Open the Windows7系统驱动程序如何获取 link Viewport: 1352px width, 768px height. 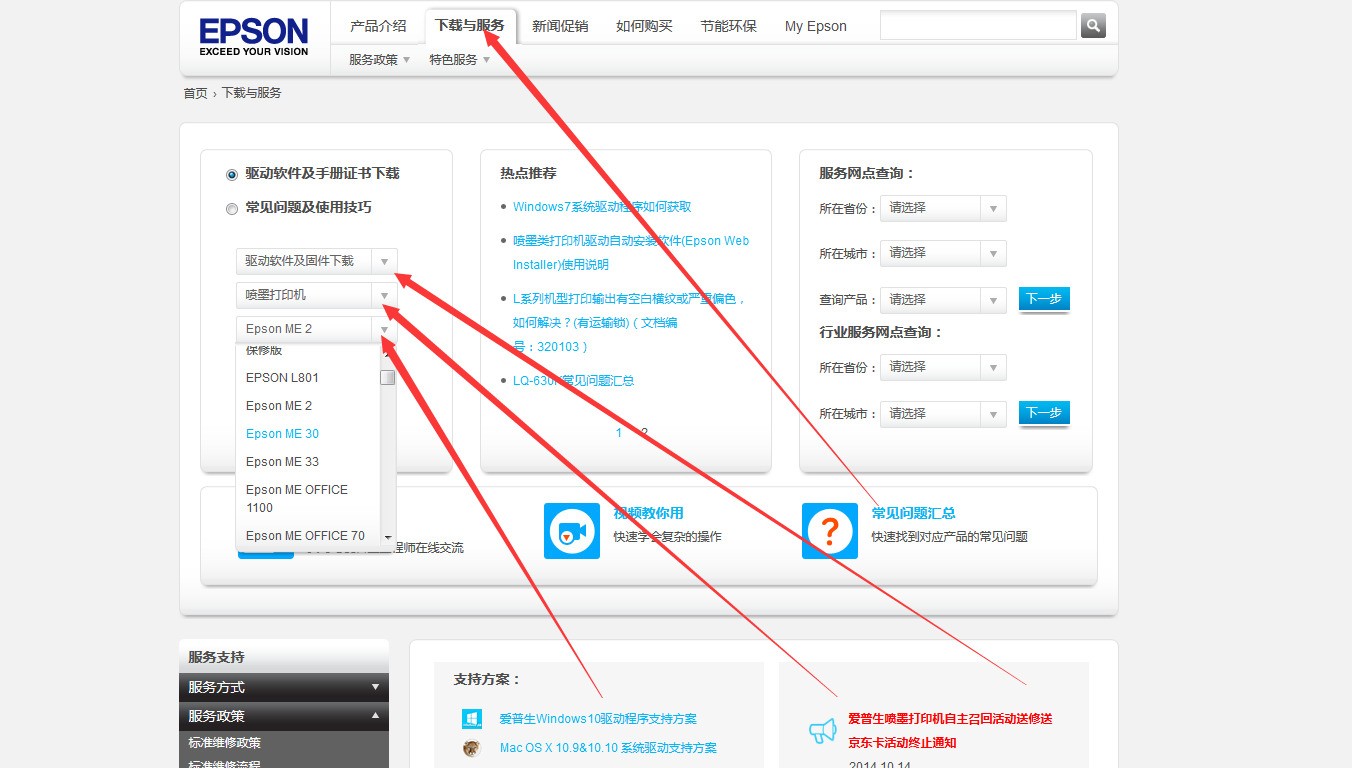point(602,207)
